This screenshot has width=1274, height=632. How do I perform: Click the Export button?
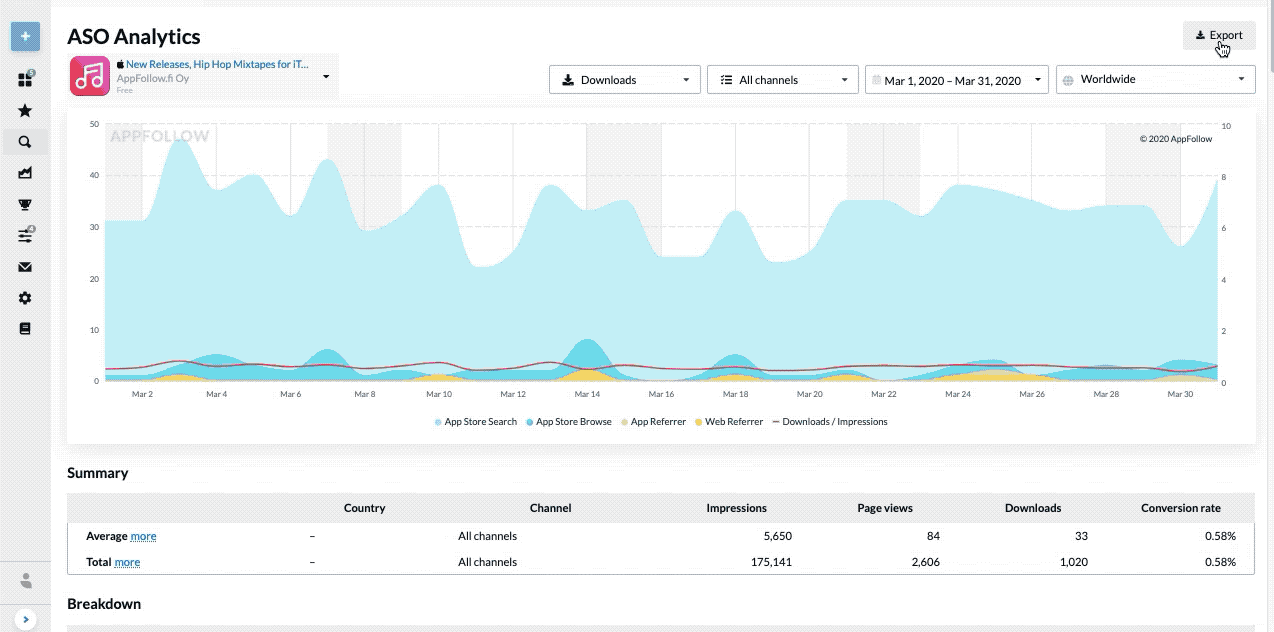(1219, 35)
